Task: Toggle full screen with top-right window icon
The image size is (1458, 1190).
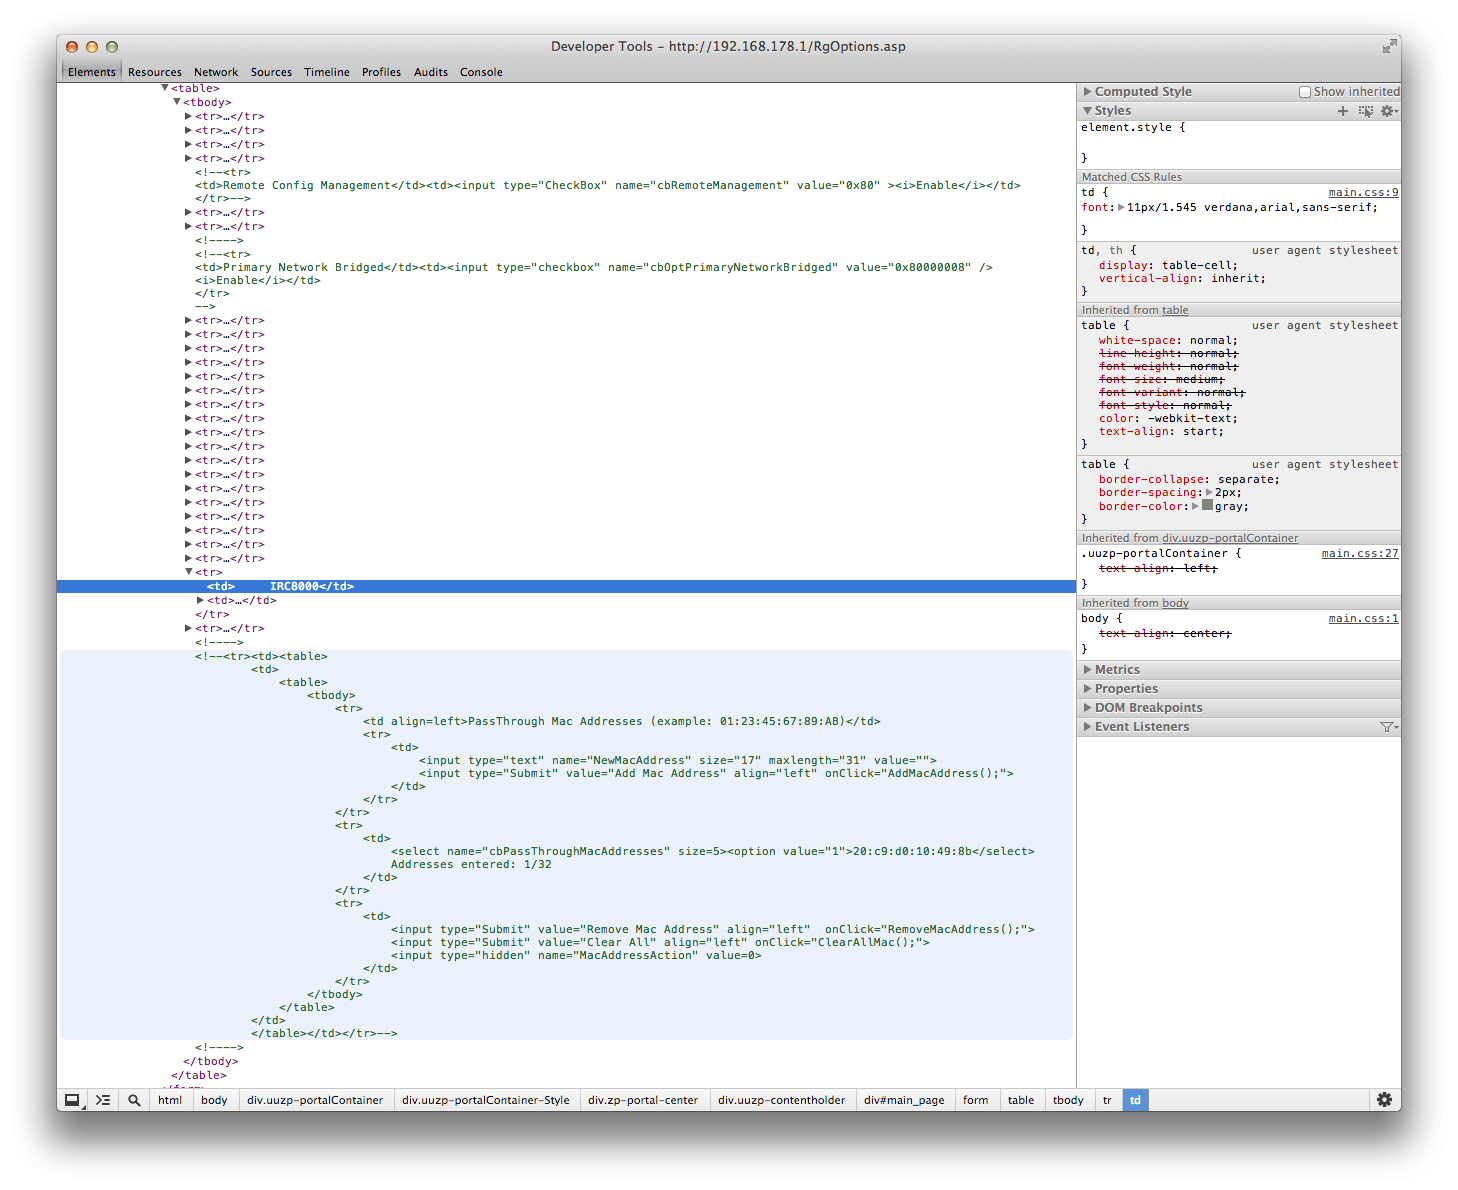Action: [1389, 46]
